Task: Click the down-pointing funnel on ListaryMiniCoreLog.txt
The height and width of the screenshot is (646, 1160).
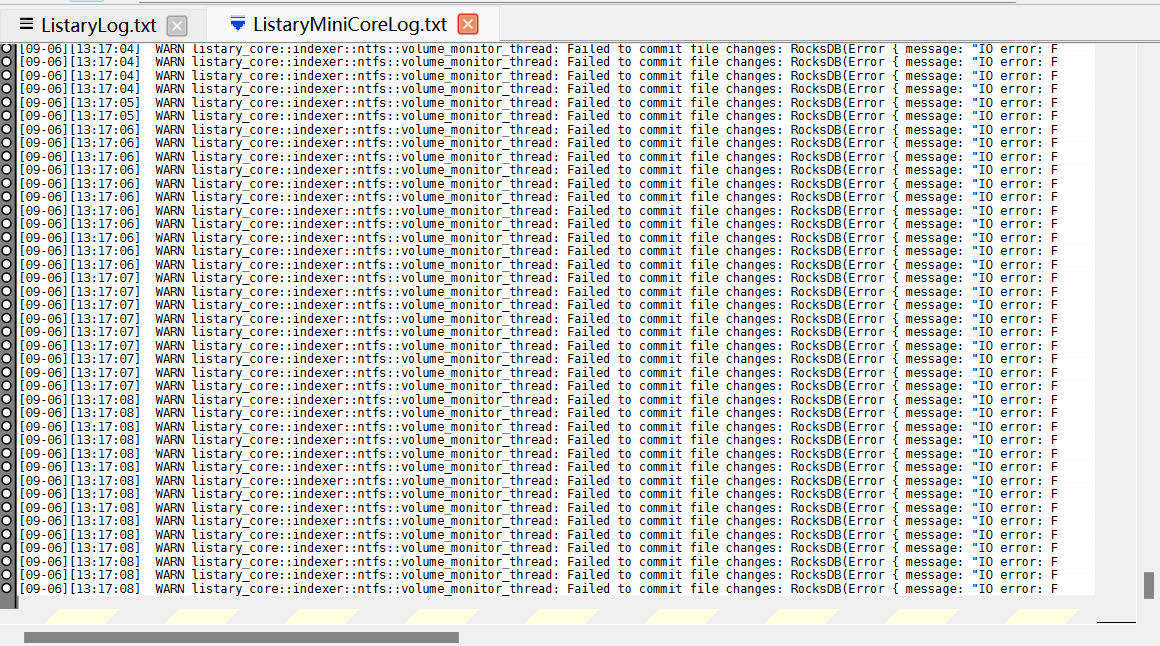Action: (237, 21)
